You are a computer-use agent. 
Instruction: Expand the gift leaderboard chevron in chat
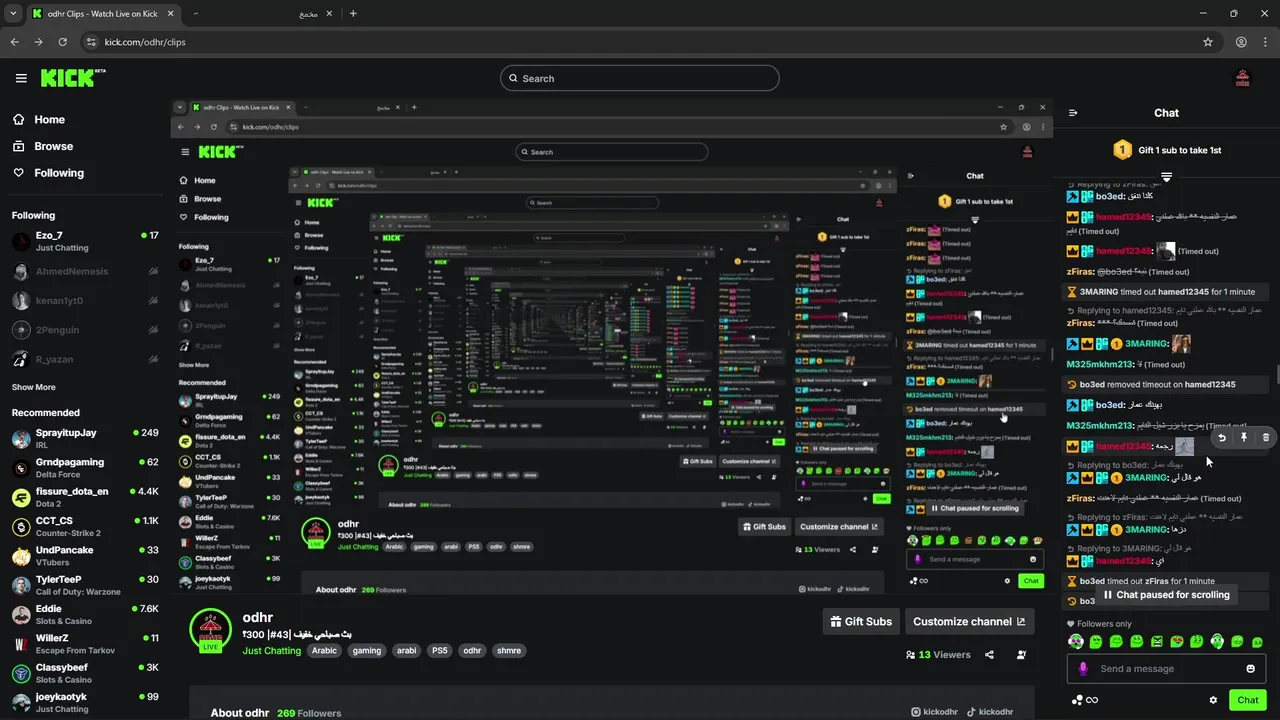coord(1166,177)
